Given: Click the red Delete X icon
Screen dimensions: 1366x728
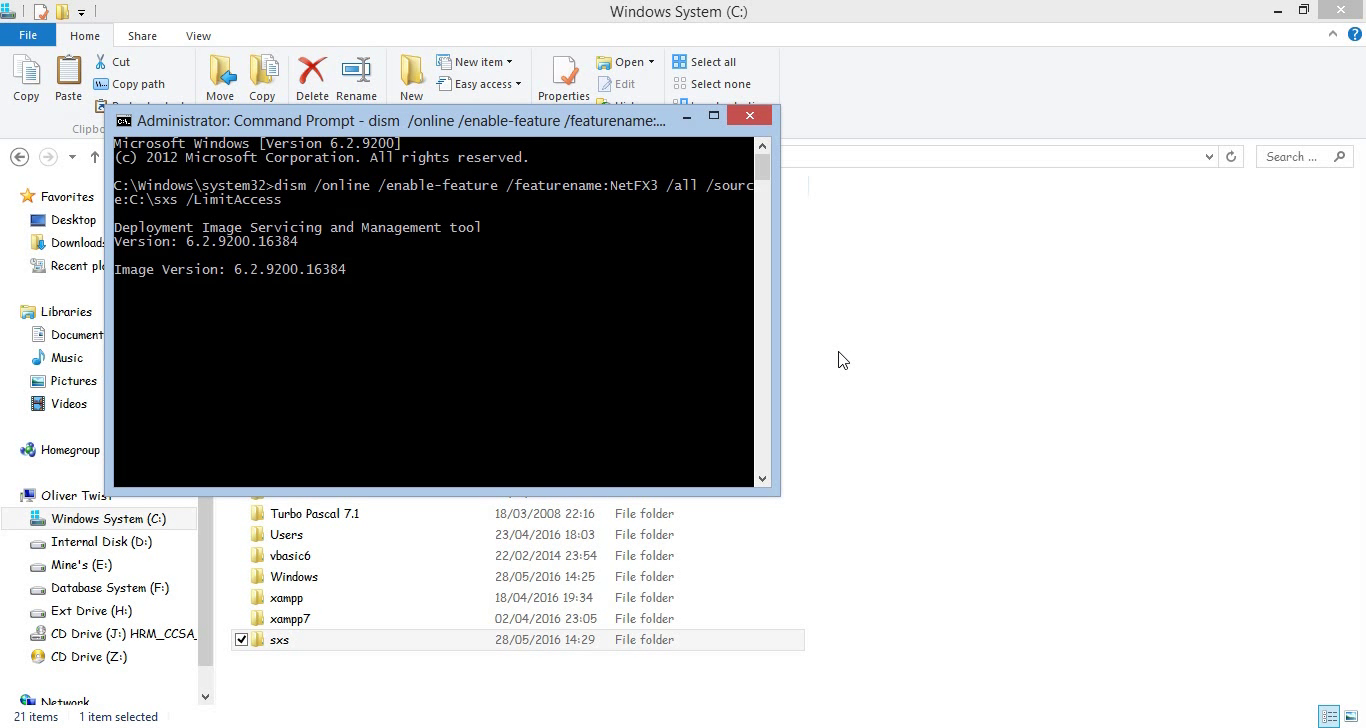Looking at the screenshot, I should point(312,72).
